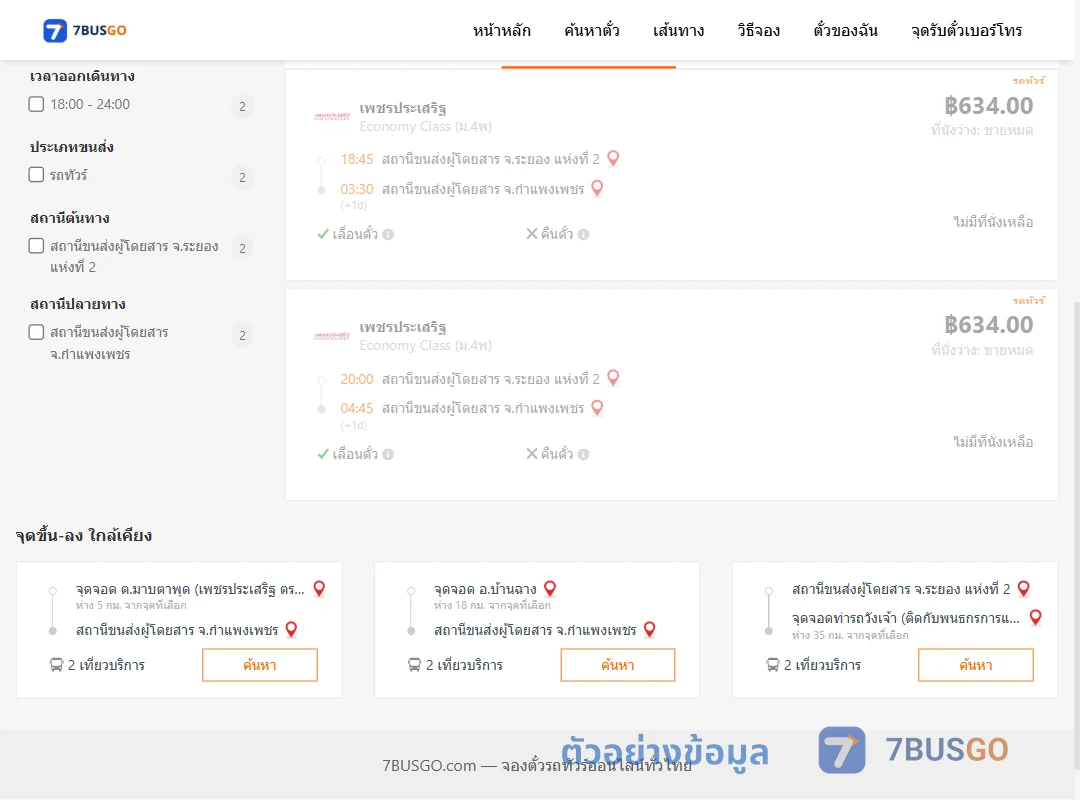Click the 04:45 arrival time

(356, 408)
